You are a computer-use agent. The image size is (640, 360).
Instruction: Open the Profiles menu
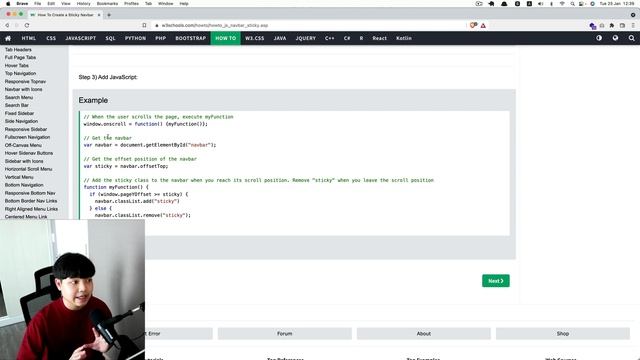click(131, 4)
